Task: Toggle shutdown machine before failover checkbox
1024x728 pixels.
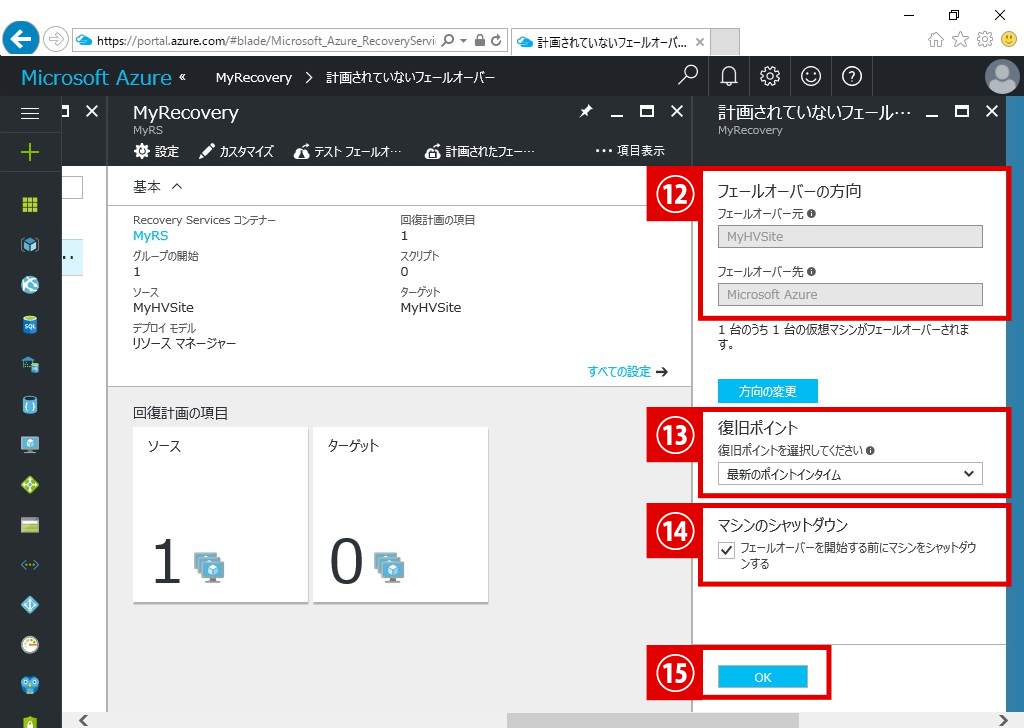Action: click(726, 550)
